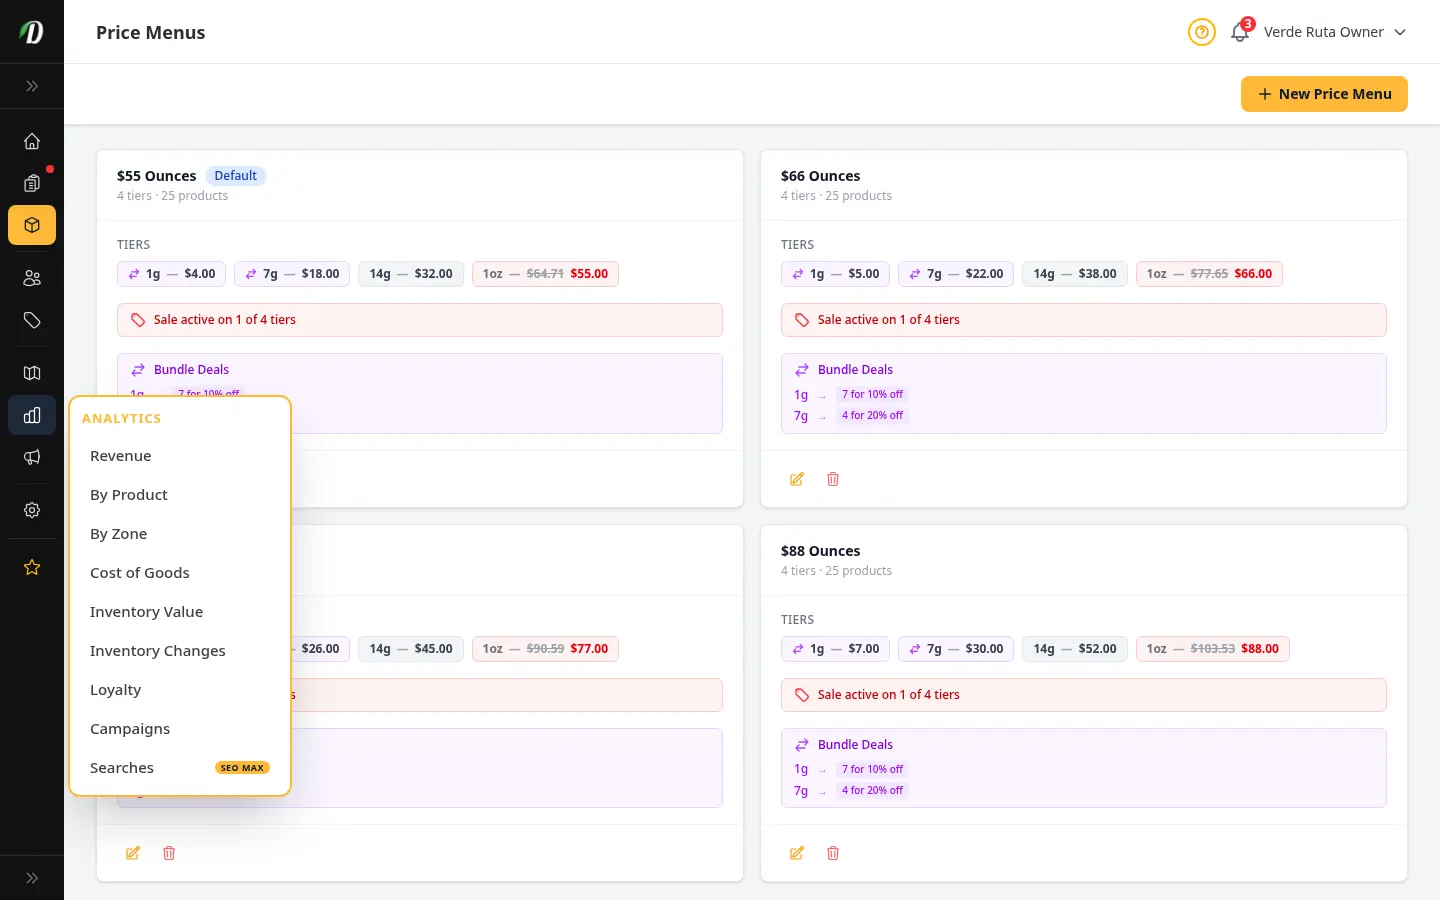
Task: Open the megaphone marketing sidebar icon
Action: tap(32, 457)
